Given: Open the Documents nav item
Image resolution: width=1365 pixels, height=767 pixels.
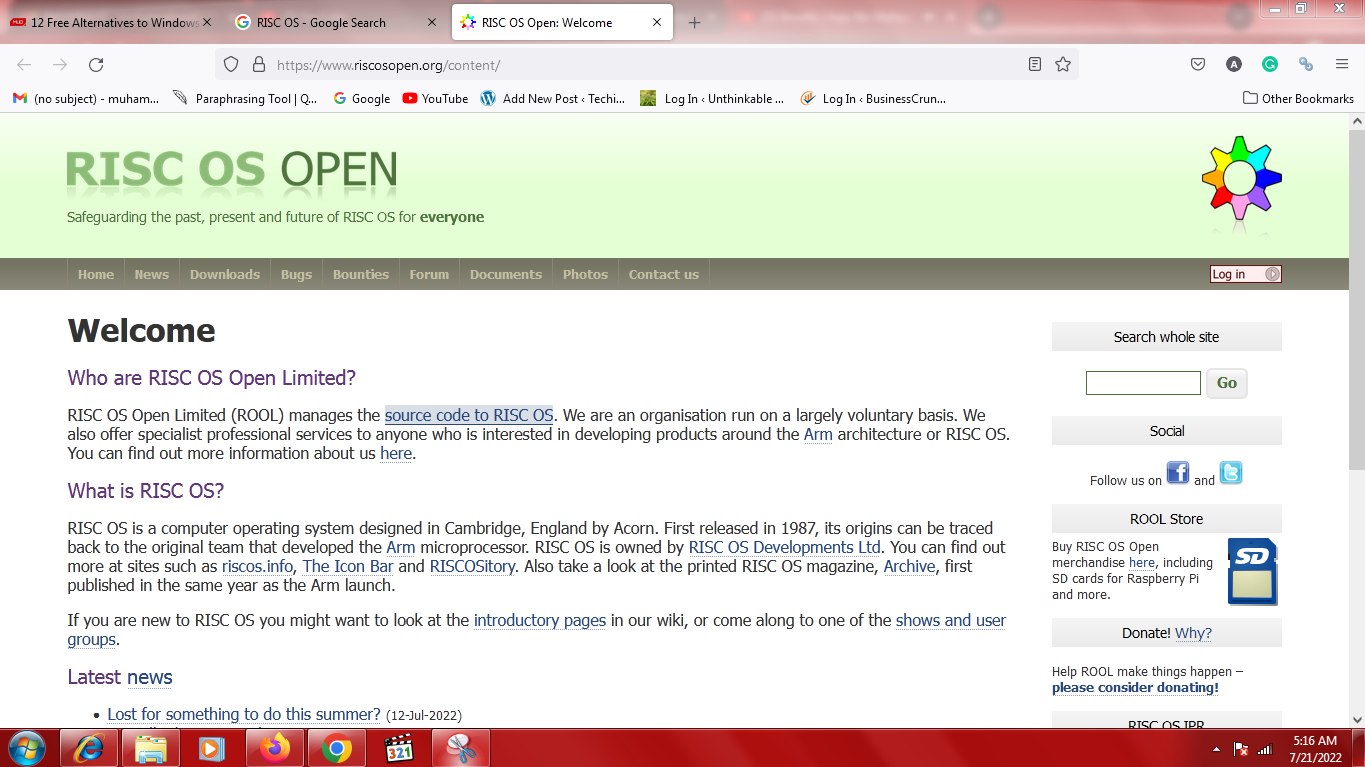Looking at the screenshot, I should tap(506, 274).
